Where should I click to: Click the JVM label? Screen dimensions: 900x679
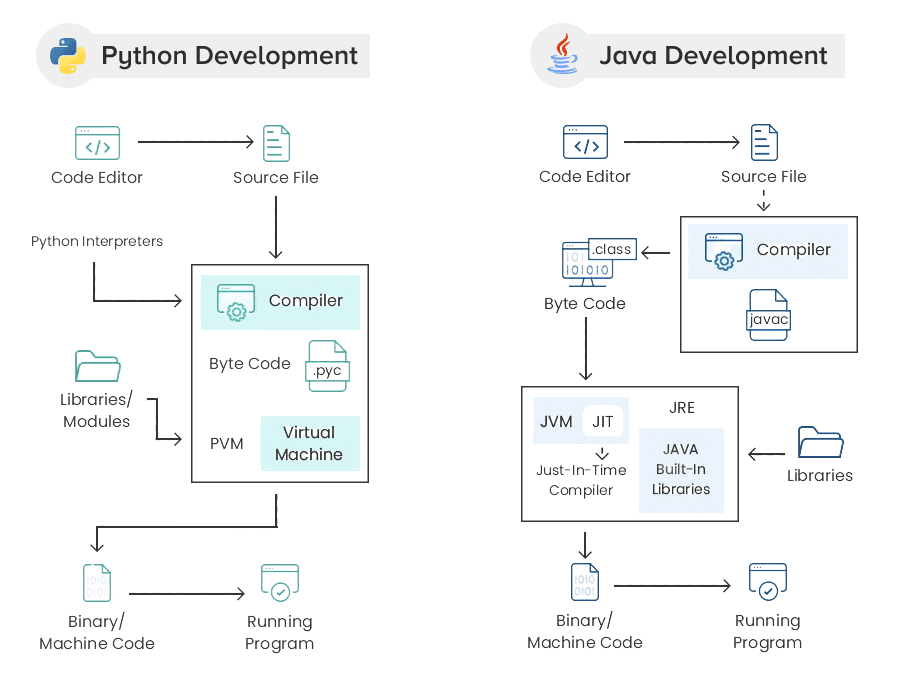[x=556, y=422]
